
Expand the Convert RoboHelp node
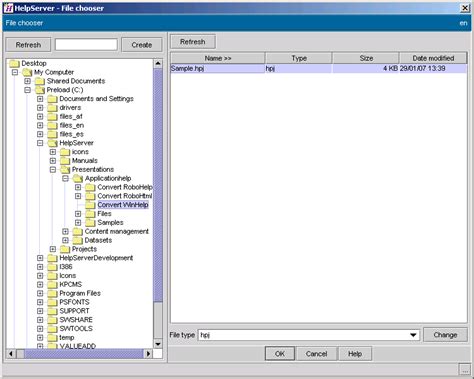(x=78, y=187)
